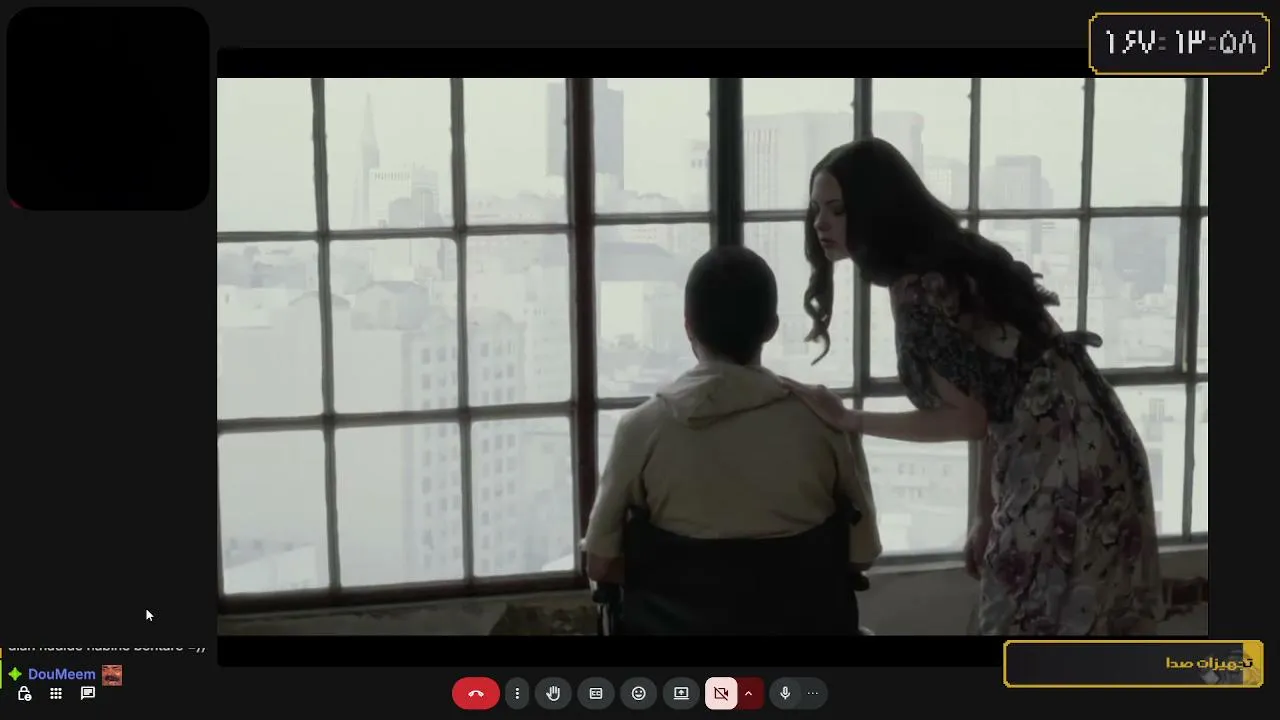Image resolution: width=1280 pixels, height=720 pixels.
Task: Open the emoji reactions picker
Action: 639,693
